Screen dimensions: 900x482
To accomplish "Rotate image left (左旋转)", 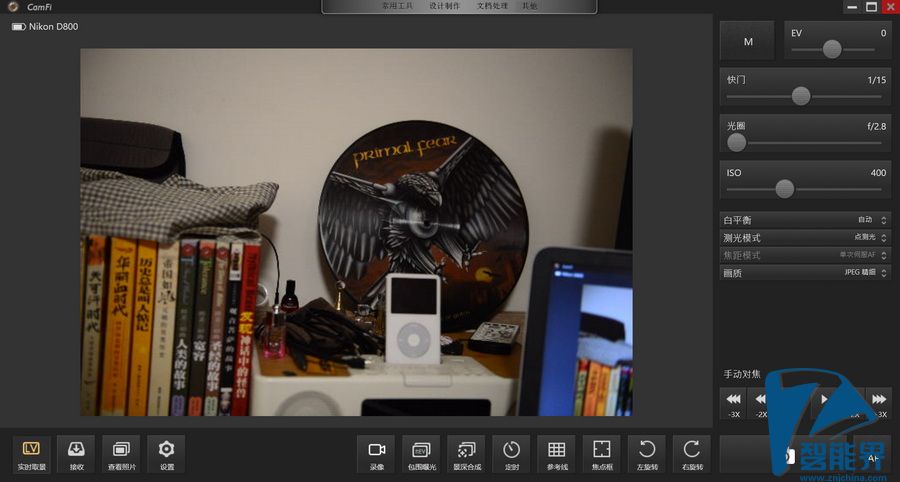I will tap(647, 454).
